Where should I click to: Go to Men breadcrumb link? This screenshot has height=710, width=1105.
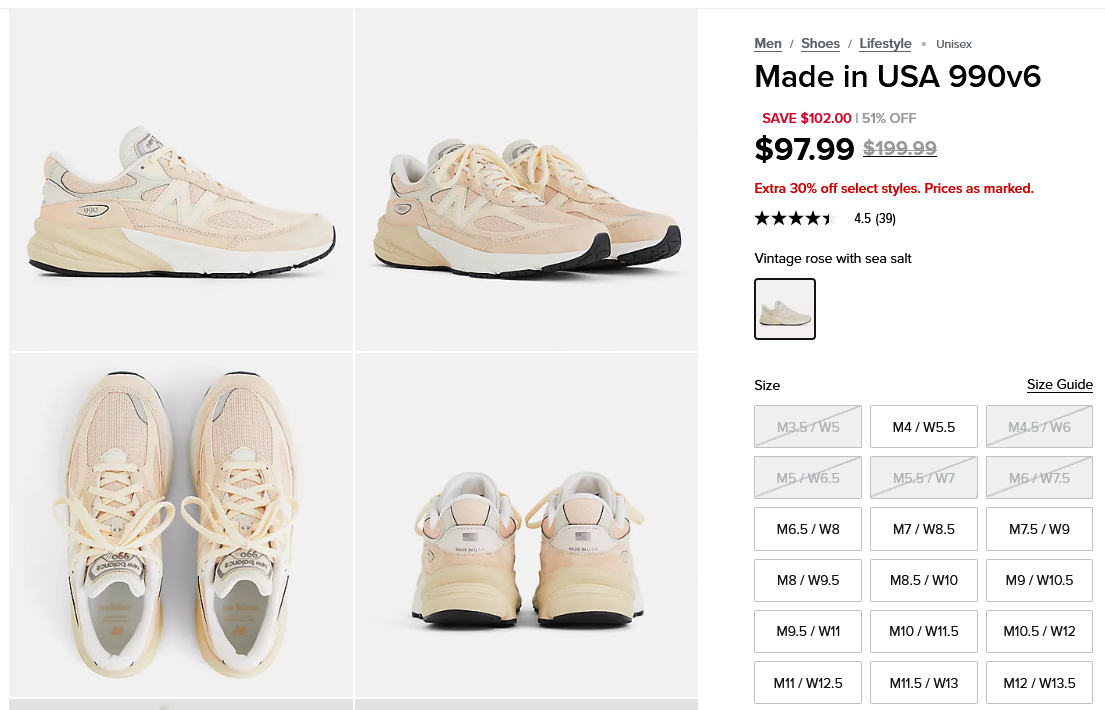tap(768, 43)
